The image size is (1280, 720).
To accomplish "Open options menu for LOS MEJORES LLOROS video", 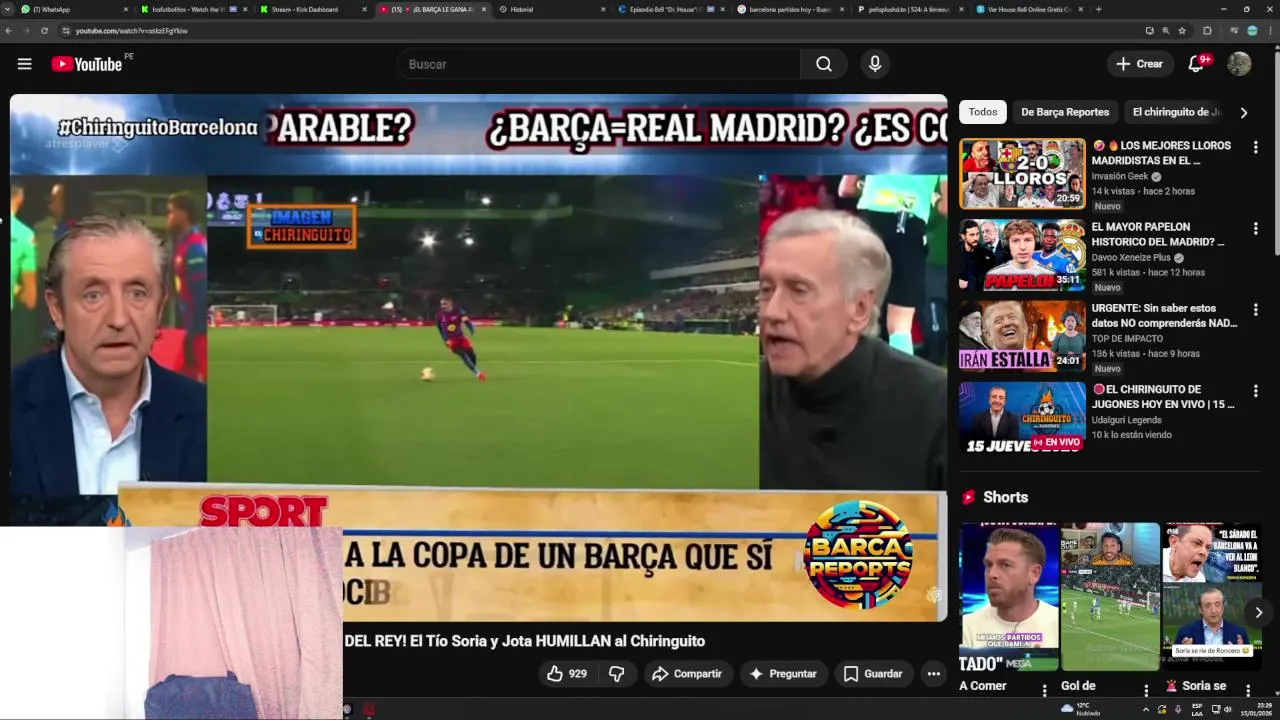I will [x=1255, y=147].
